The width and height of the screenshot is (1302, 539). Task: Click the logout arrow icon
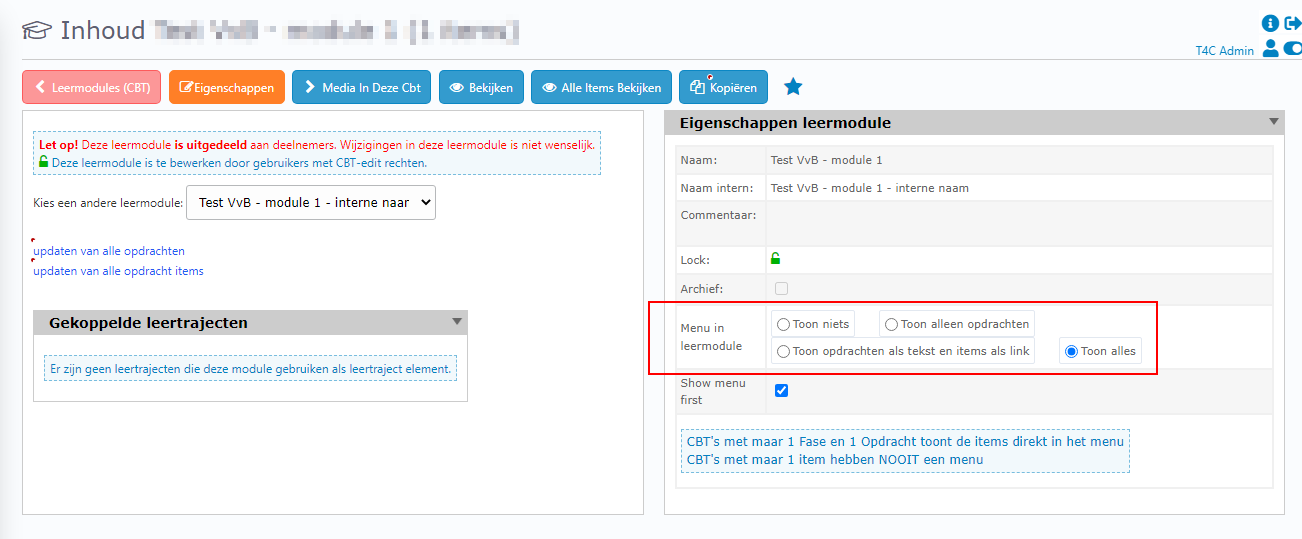pos(1292,23)
